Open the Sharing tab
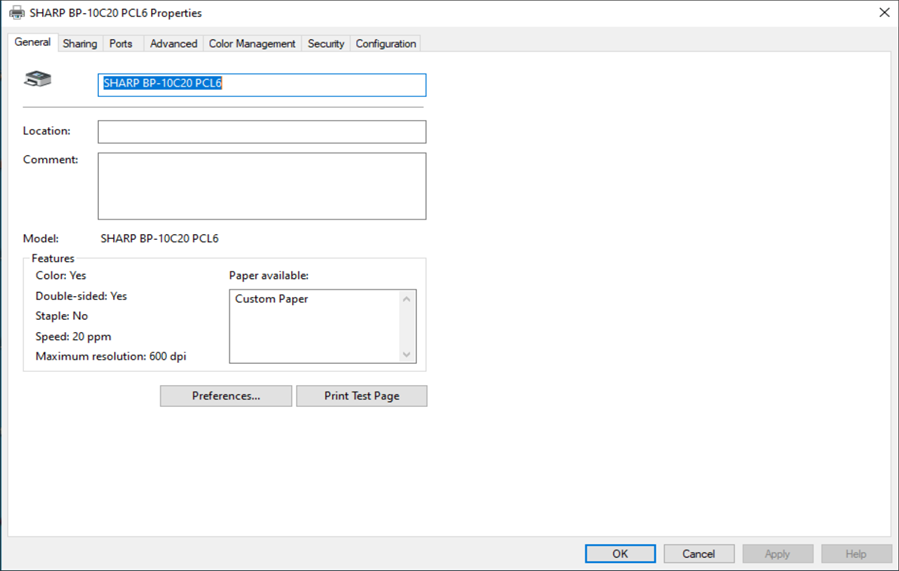The image size is (899, 571). pos(80,44)
